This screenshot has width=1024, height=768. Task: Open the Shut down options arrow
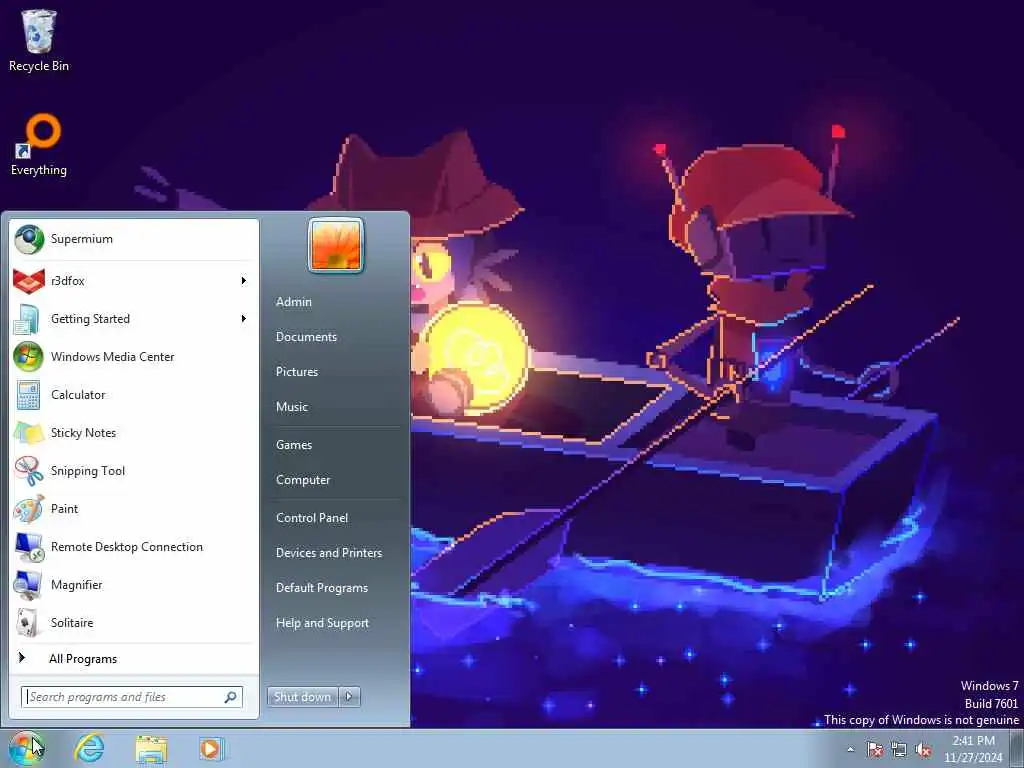pos(349,697)
